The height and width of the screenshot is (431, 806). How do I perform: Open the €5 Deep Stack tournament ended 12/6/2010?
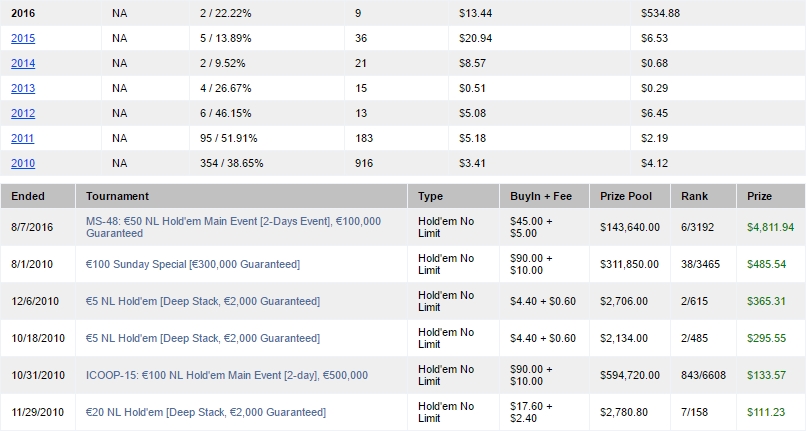pyautogui.click(x=203, y=301)
